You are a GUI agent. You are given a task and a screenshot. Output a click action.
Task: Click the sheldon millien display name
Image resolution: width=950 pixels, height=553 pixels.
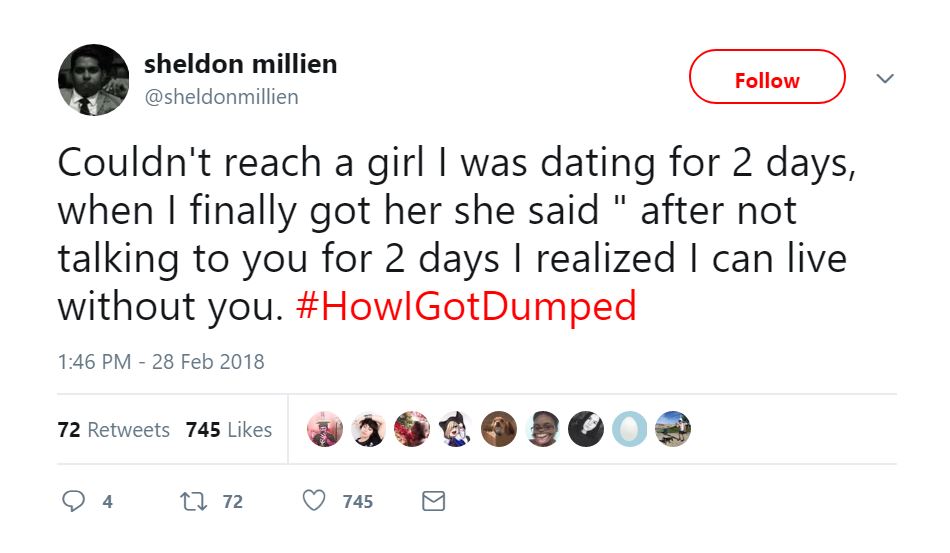(x=241, y=64)
